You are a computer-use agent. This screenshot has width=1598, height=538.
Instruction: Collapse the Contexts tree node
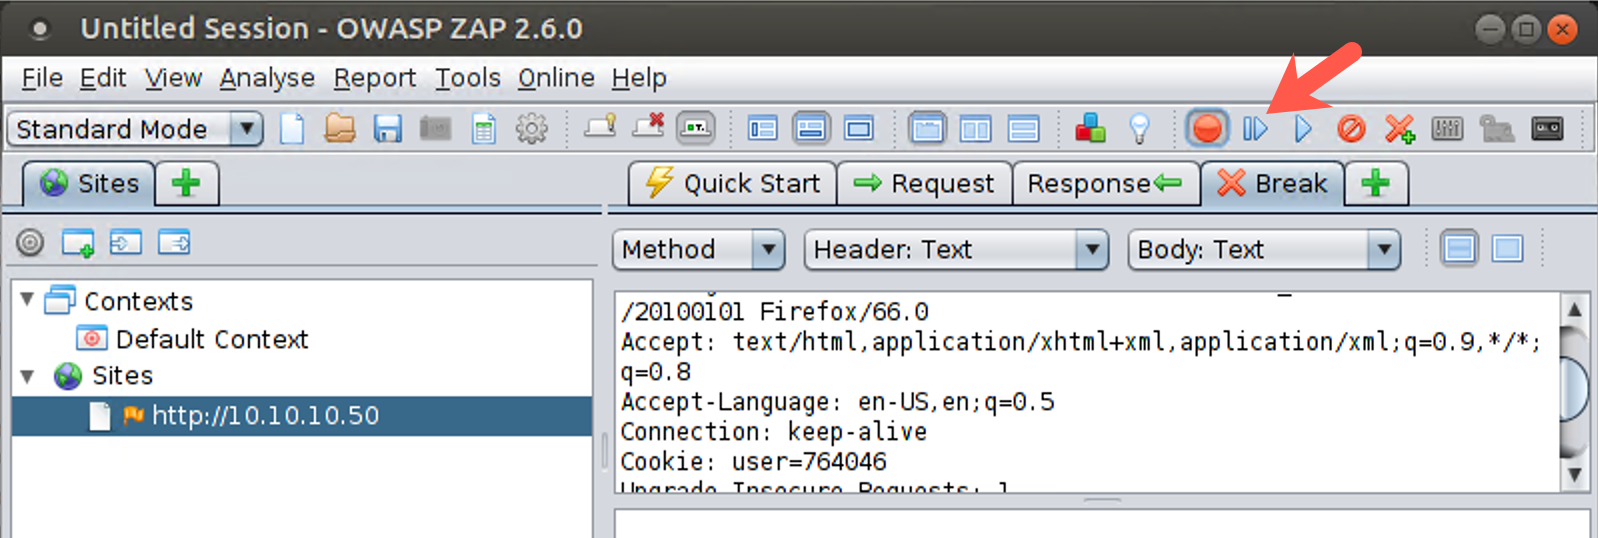tap(28, 299)
